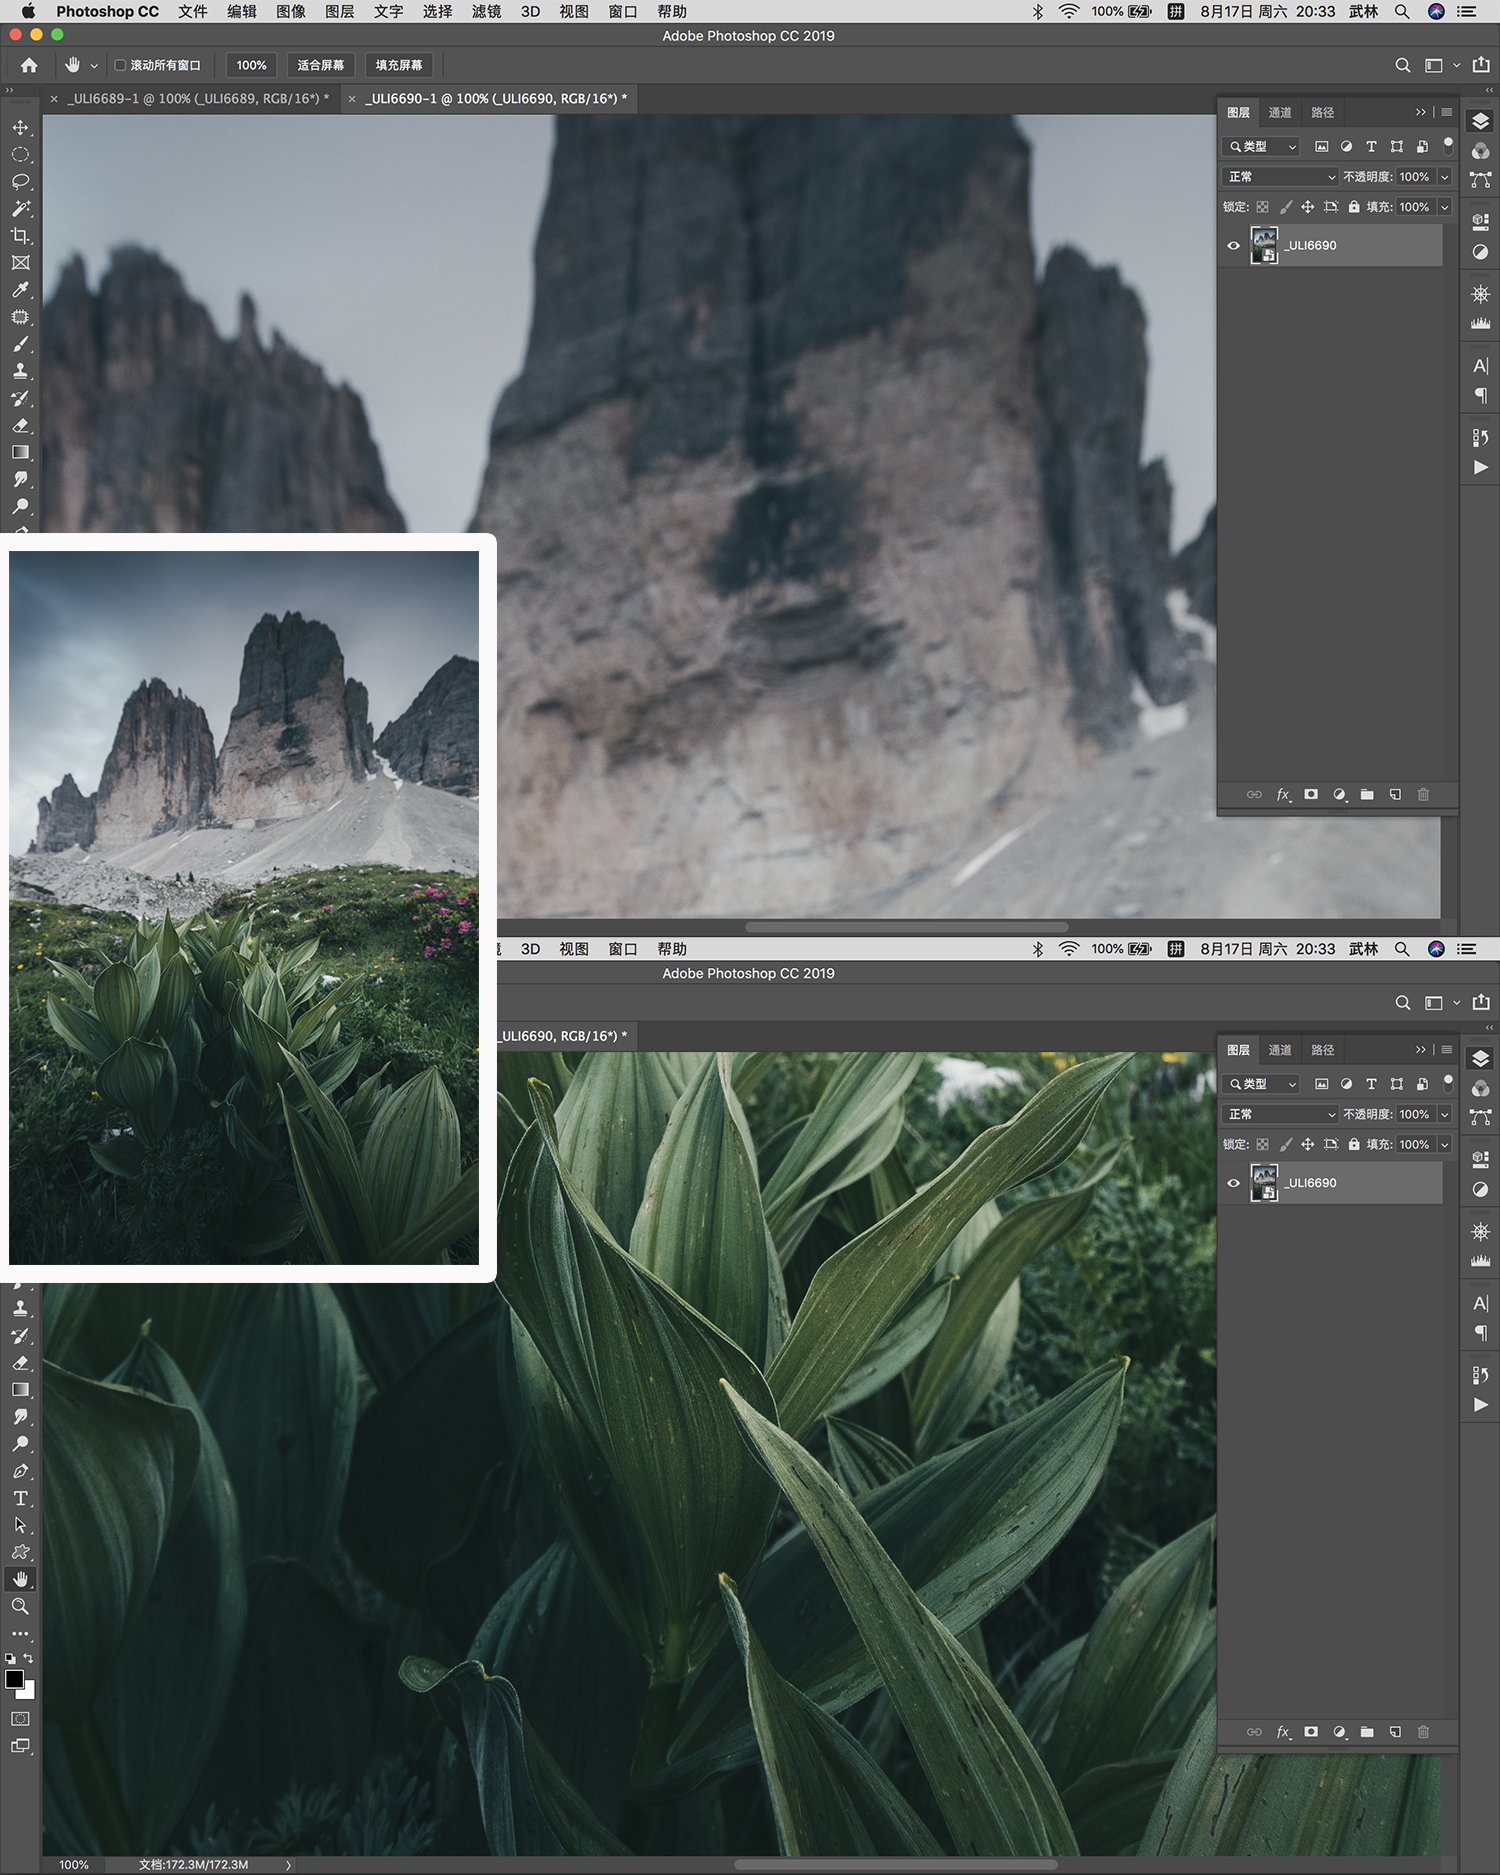
Task: Open 正常 blend mode dropdown in lower Layers panel
Action: (x=1281, y=1114)
